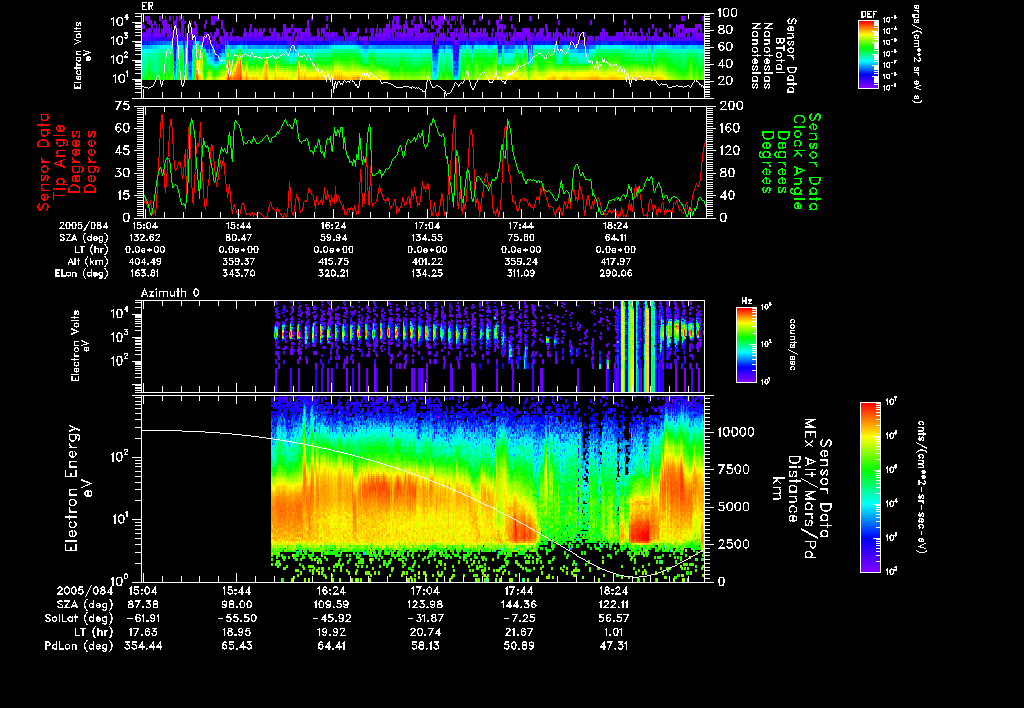Select the 'Azimuth 0' panel title
This screenshot has width=1024, height=708.
pyautogui.click(x=170, y=293)
